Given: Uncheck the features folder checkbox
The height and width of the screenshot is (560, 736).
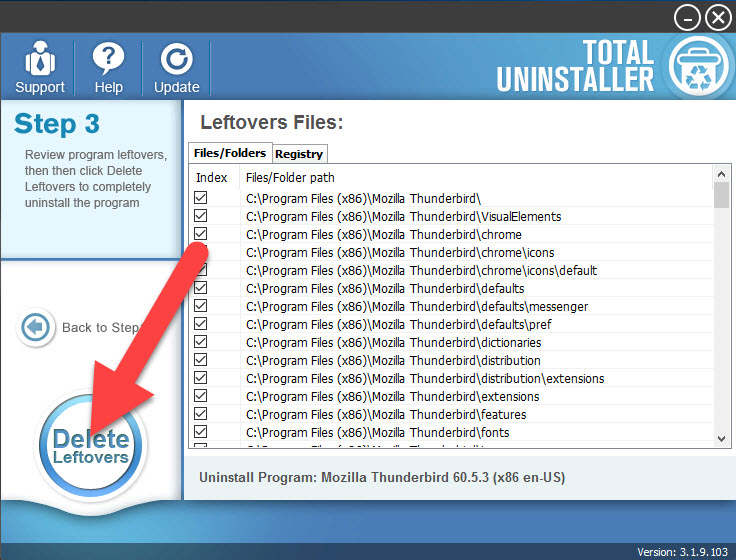Looking at the screenshot, I should 200,414.
